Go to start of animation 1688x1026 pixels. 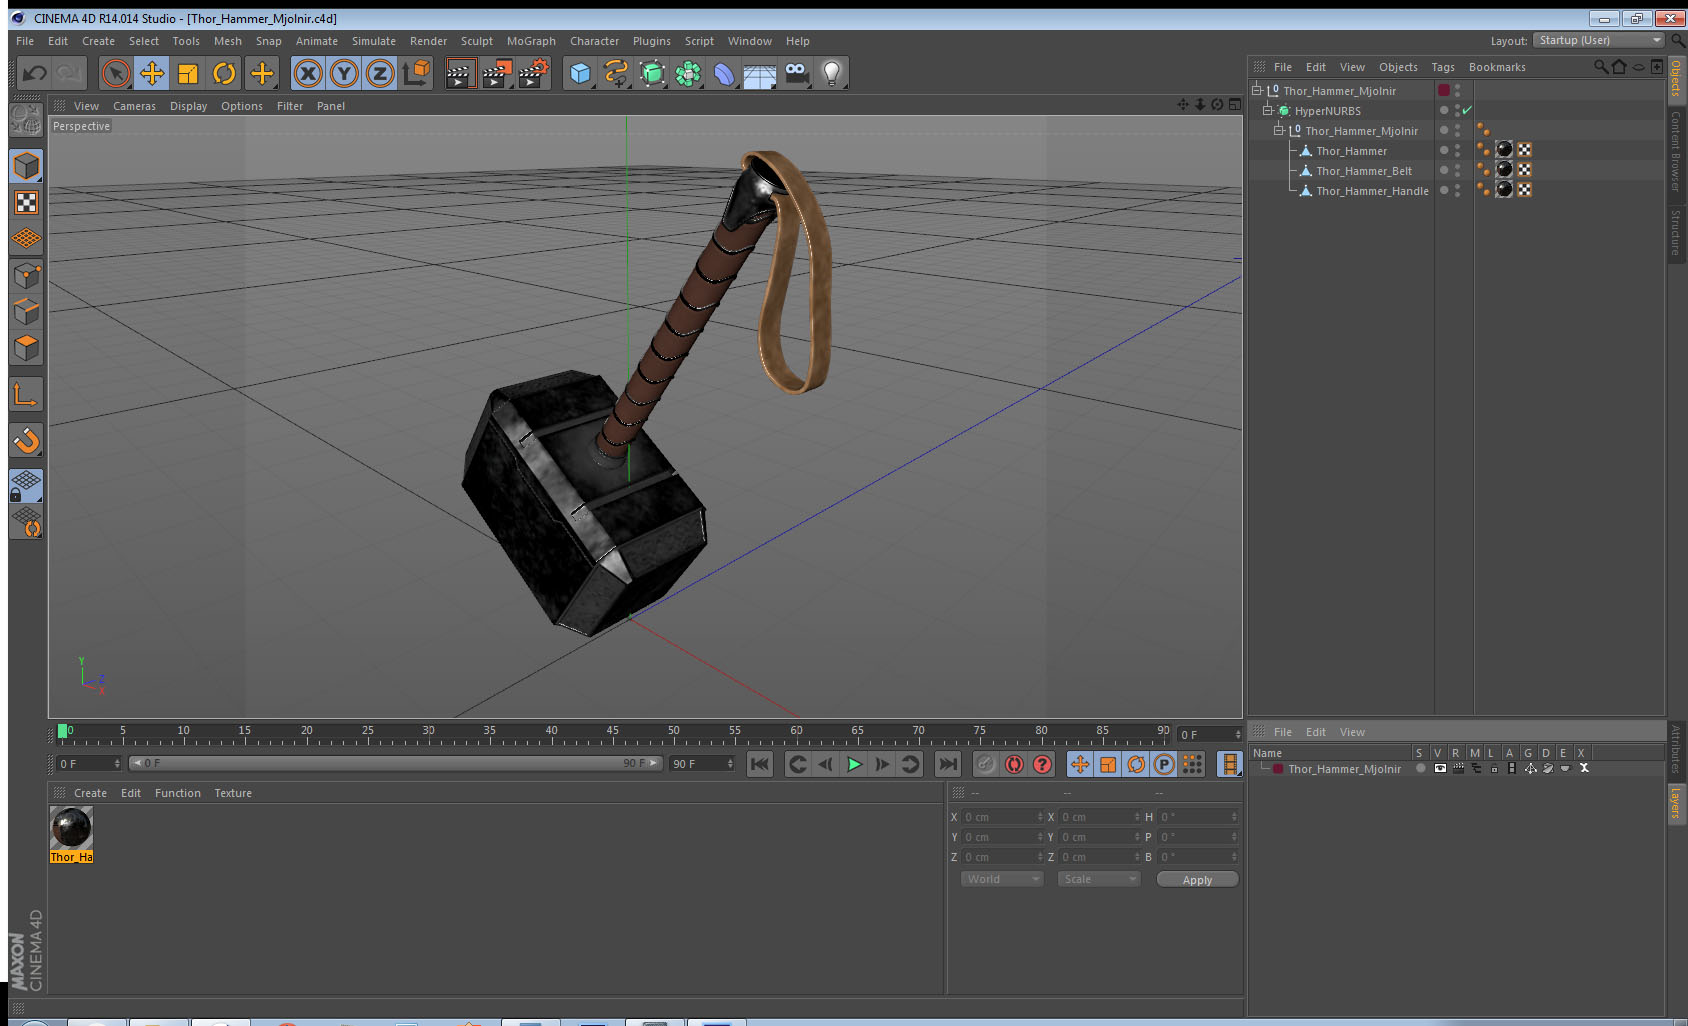click(x=760, y=764)
